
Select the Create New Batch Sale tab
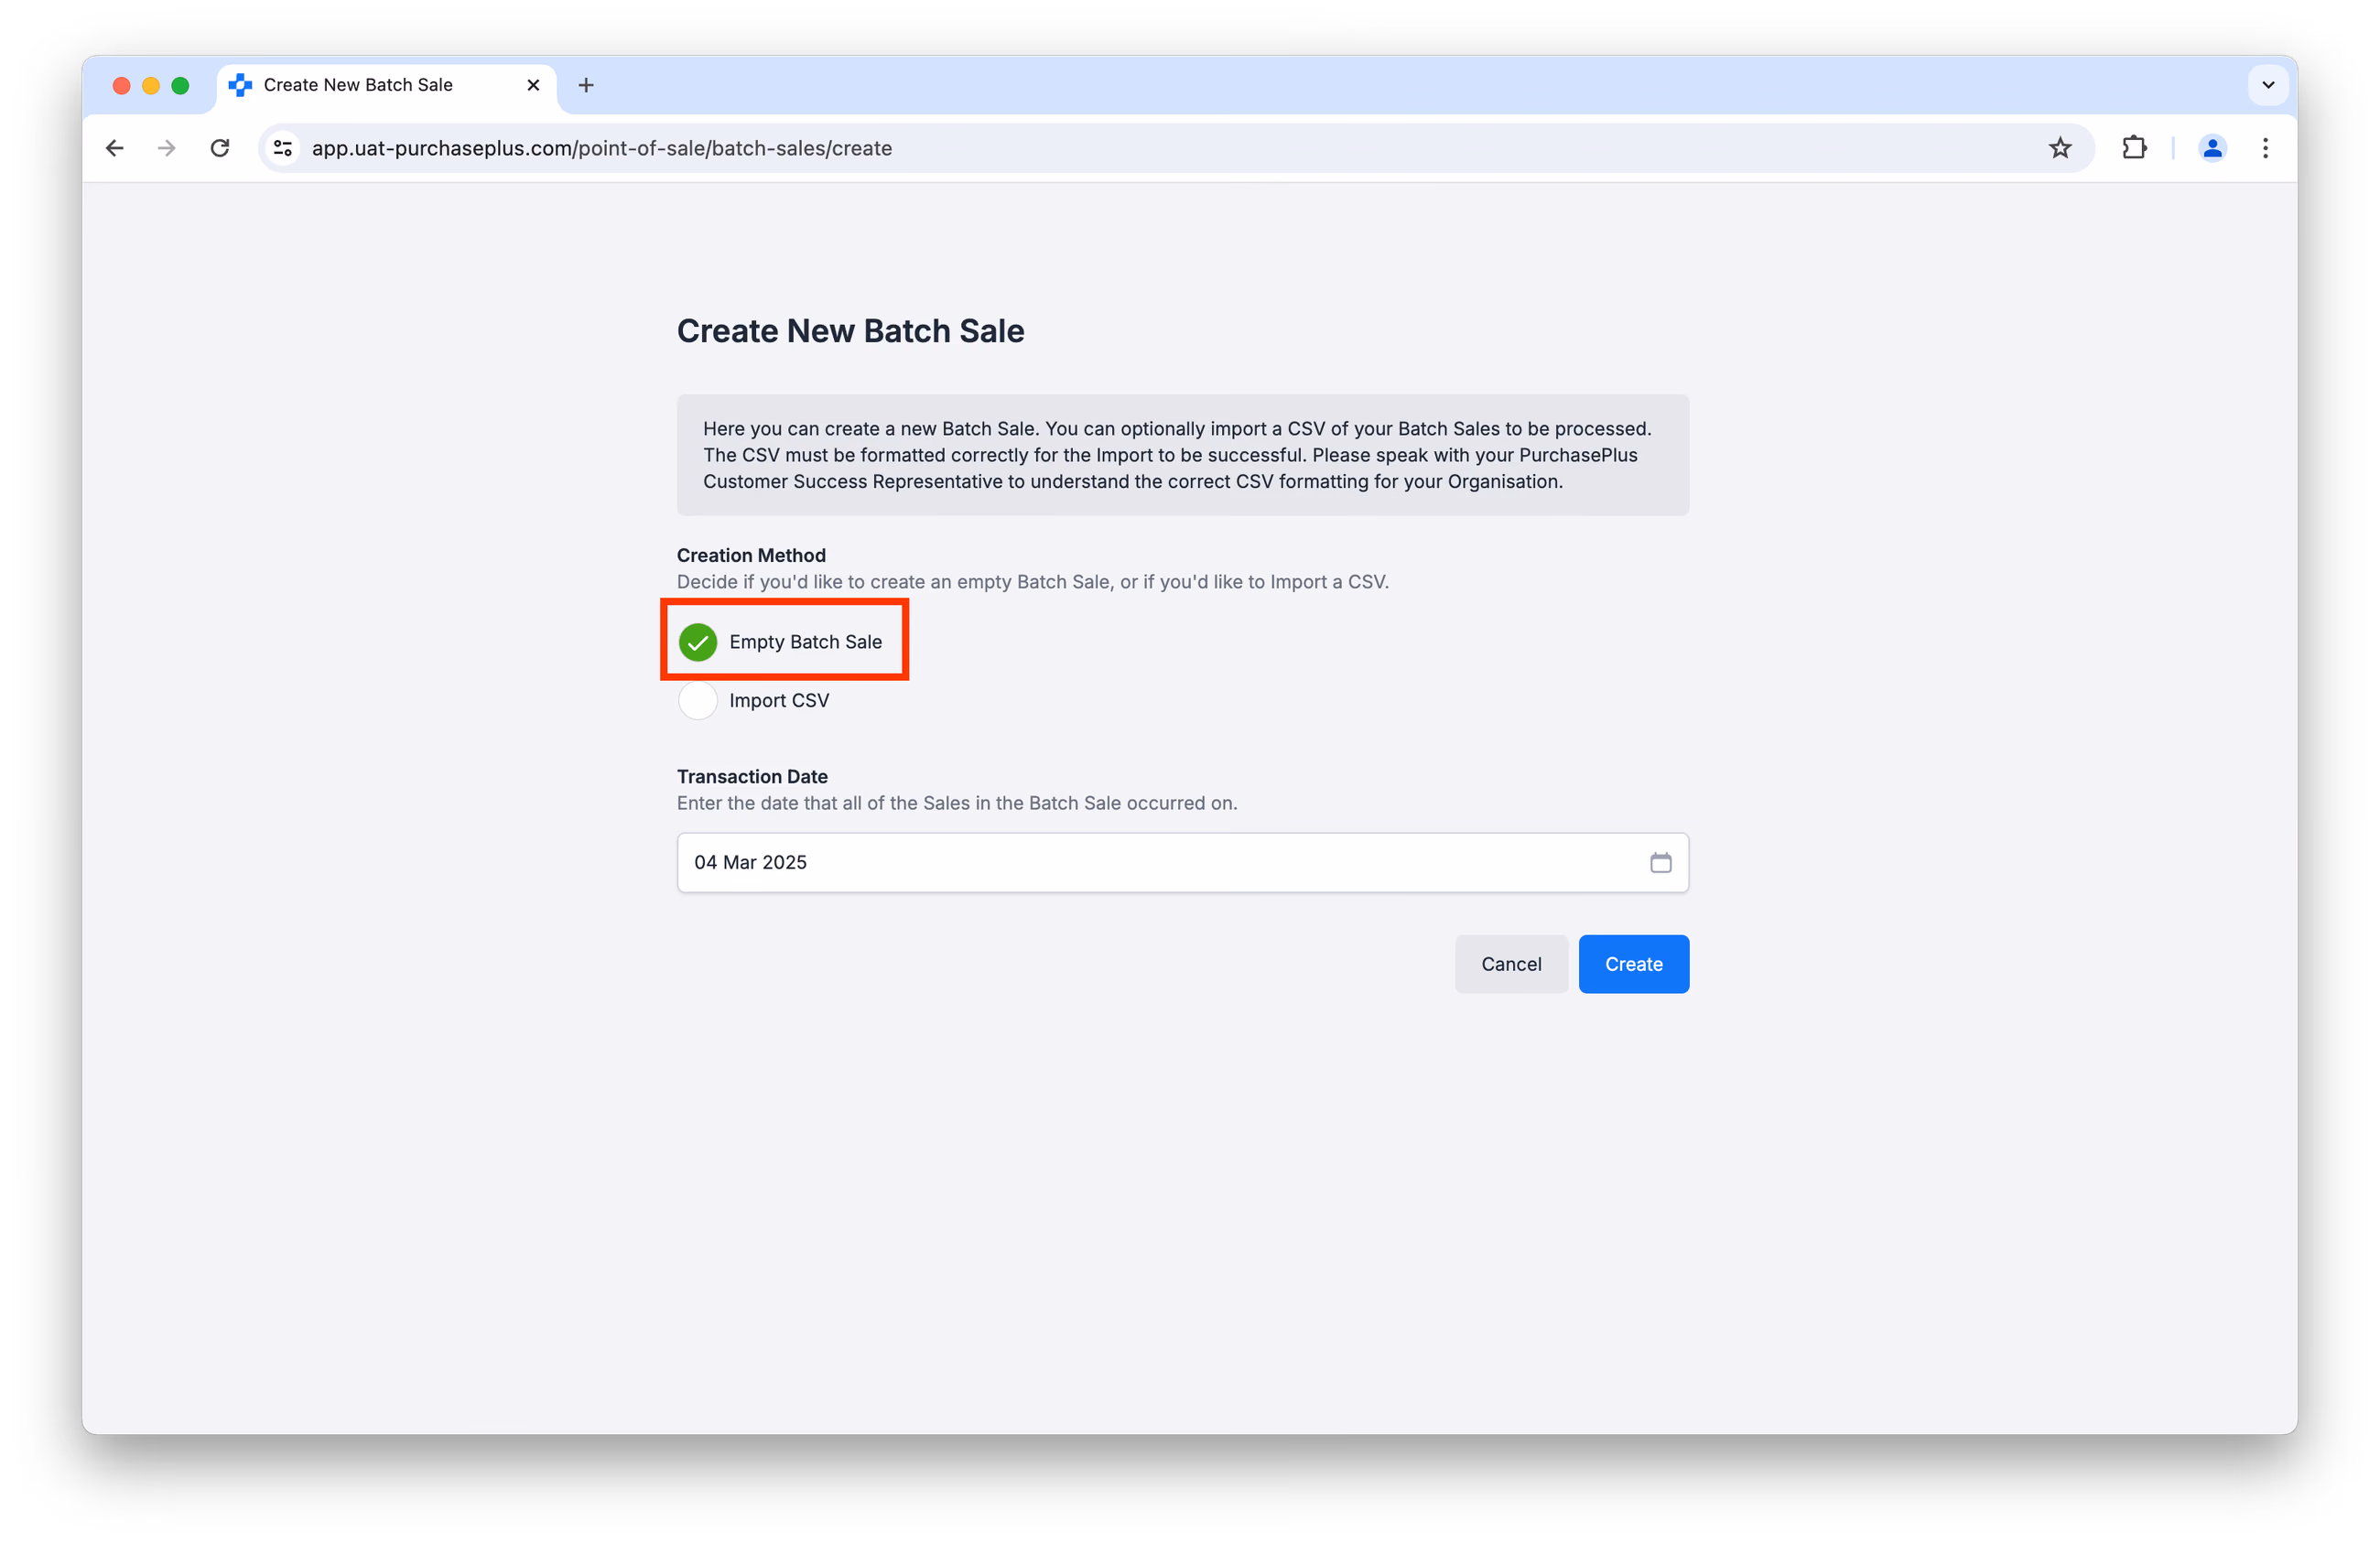[386, 85]
